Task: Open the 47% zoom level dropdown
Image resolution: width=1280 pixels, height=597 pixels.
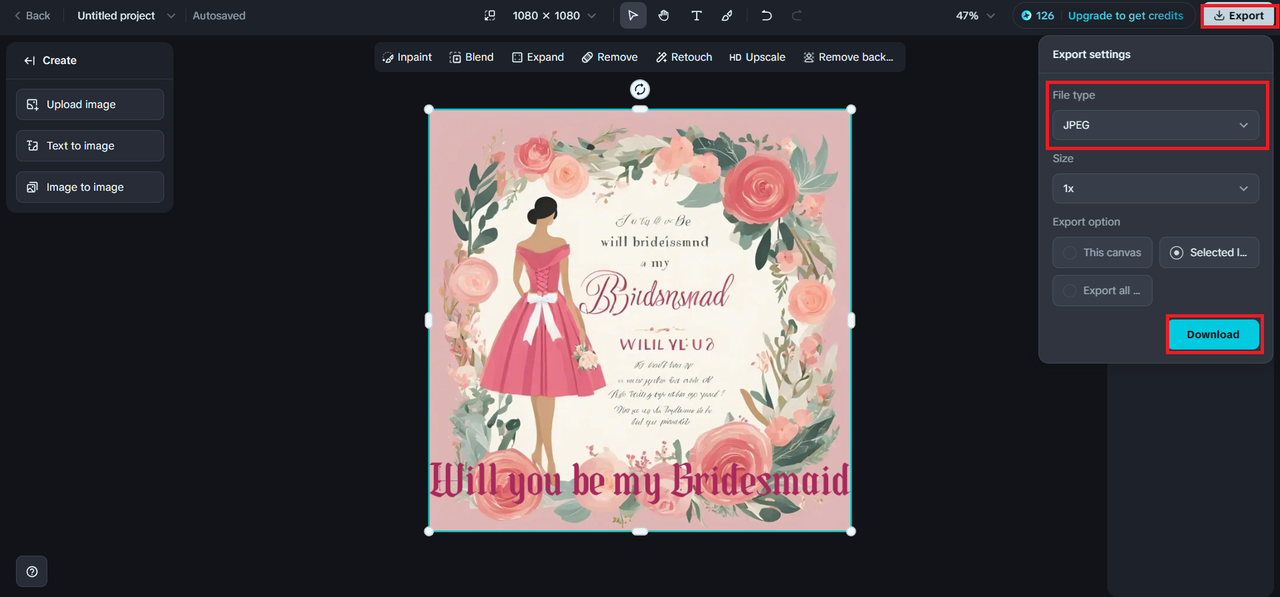Action: click(976, 16)
